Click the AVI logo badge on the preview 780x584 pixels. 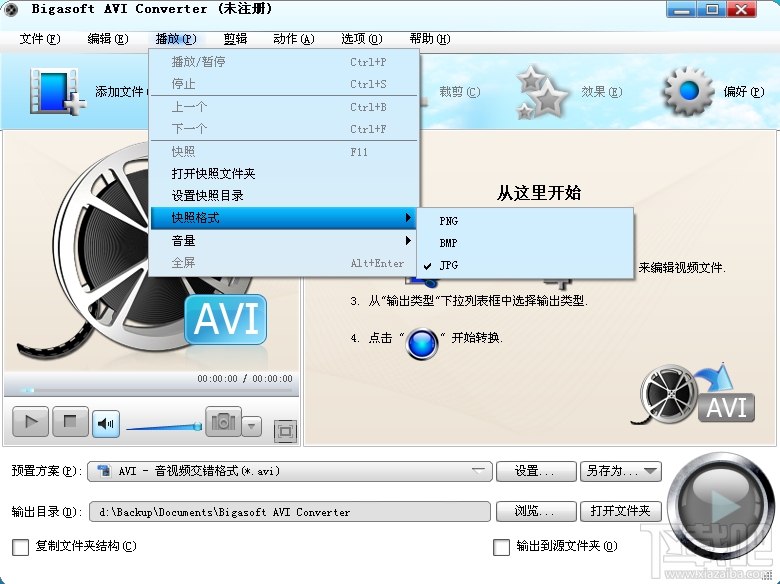click(x=225, y=319)
